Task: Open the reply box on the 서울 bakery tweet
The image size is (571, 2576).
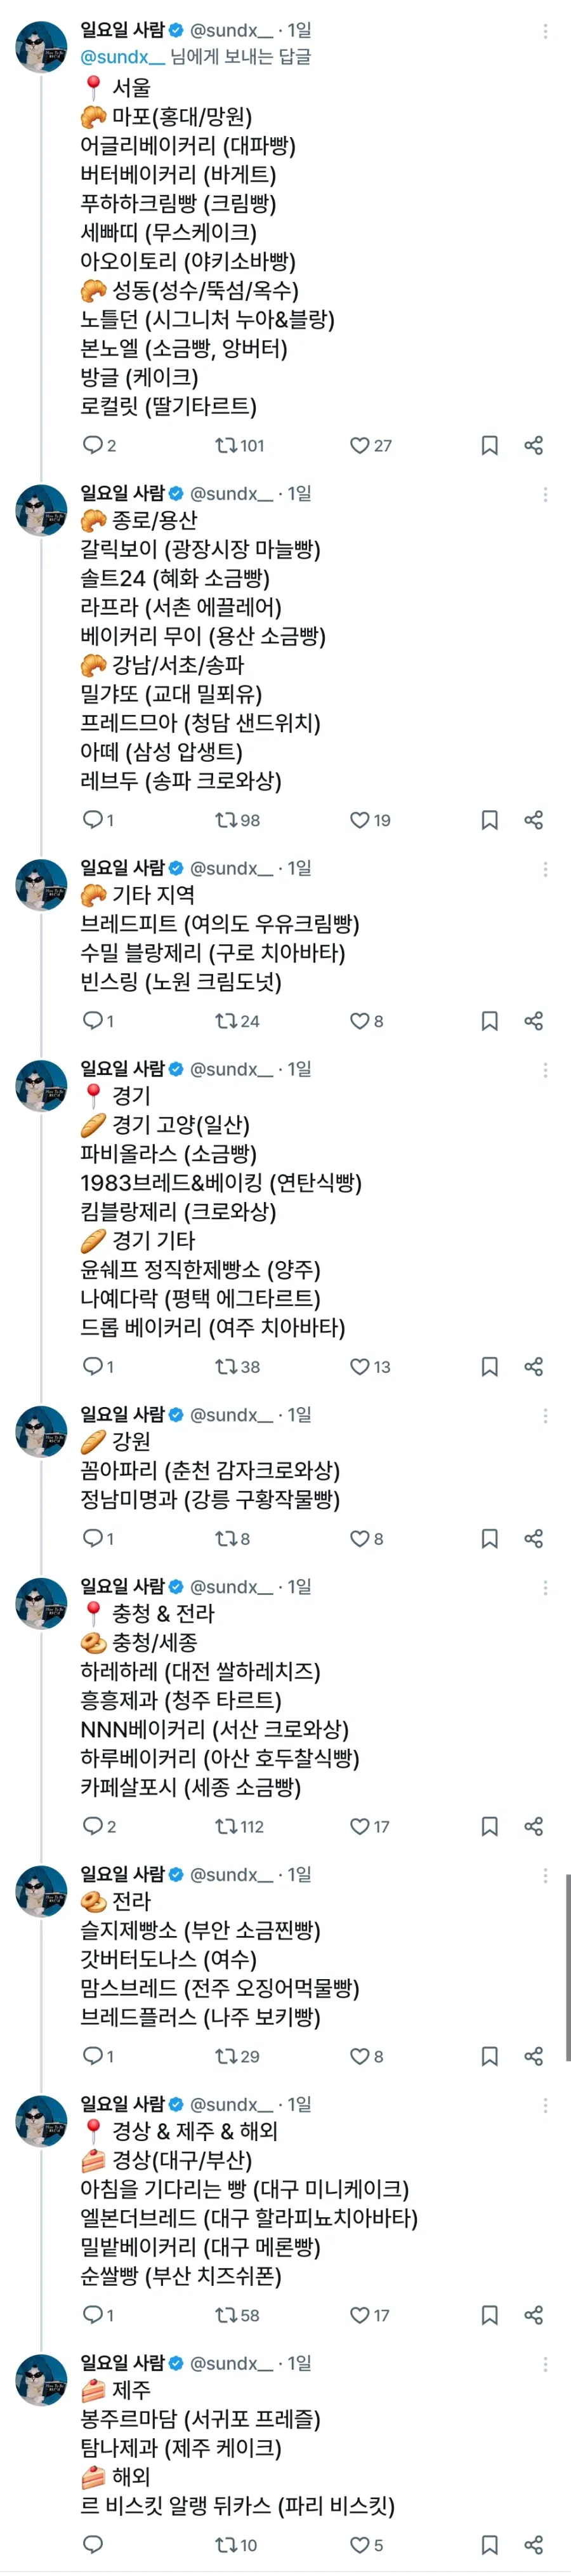Action: (95, 446)
